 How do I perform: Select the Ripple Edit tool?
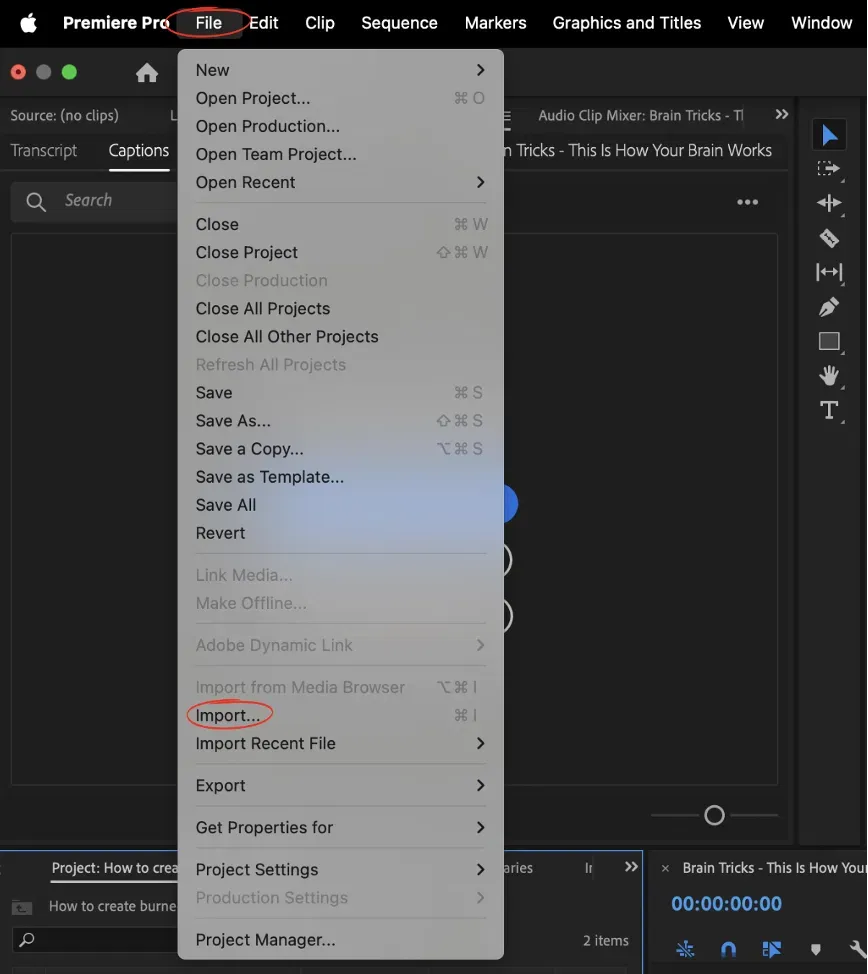point(829,203)
